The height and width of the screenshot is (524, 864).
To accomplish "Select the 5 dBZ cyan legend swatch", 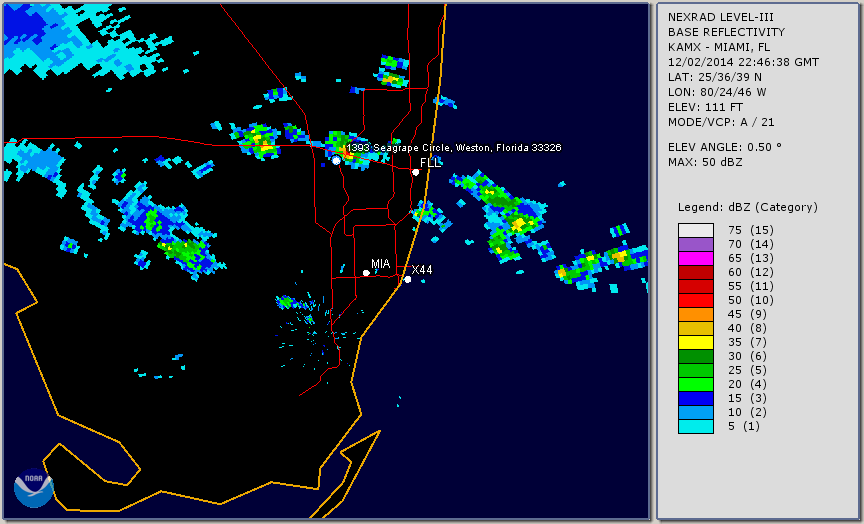I will tap(695, 426).
